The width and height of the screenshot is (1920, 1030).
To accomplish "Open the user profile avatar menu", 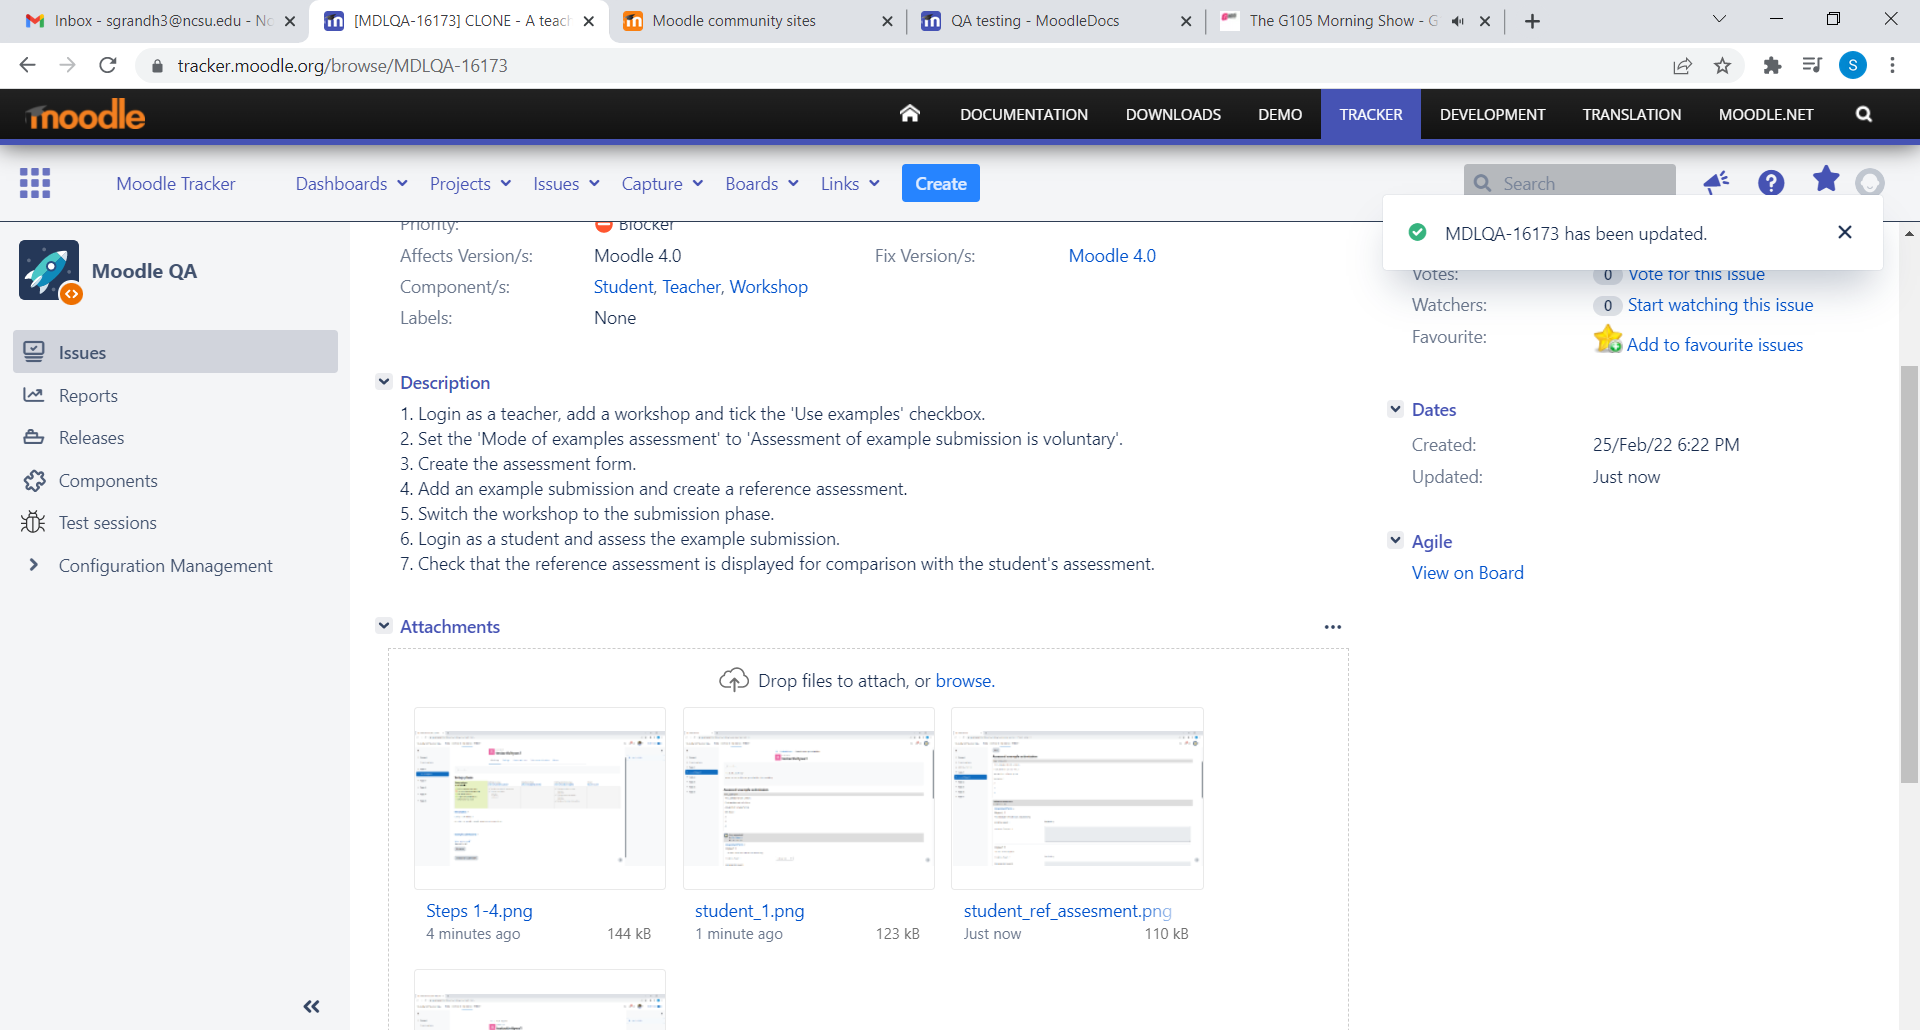I will [x=1870, y=182].
